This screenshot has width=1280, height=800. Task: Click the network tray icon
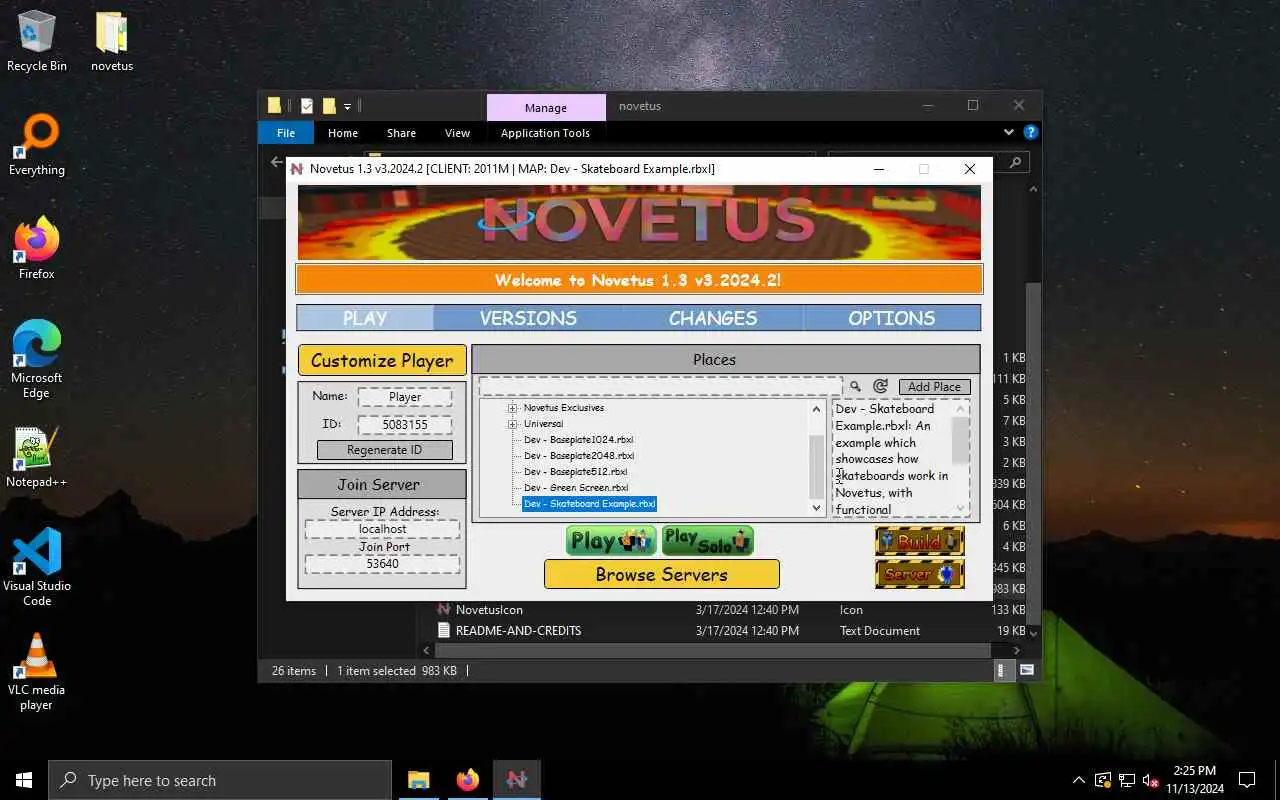pos(1127,780)
